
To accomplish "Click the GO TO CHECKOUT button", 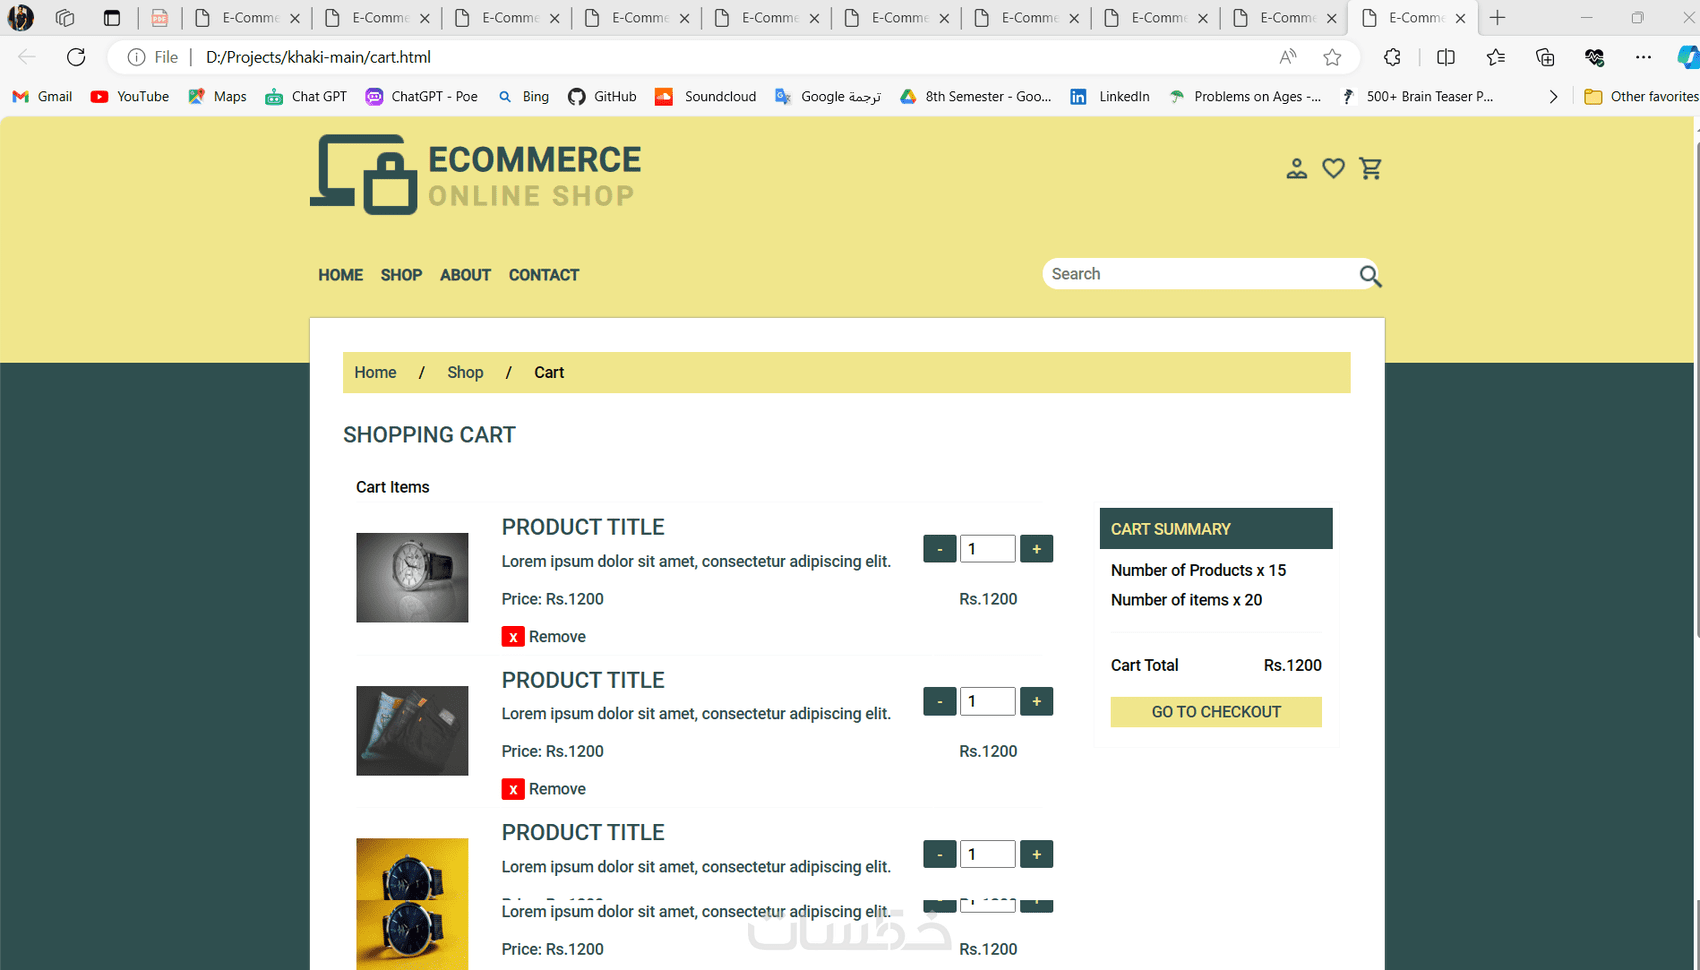I will tap(1216, 712).
